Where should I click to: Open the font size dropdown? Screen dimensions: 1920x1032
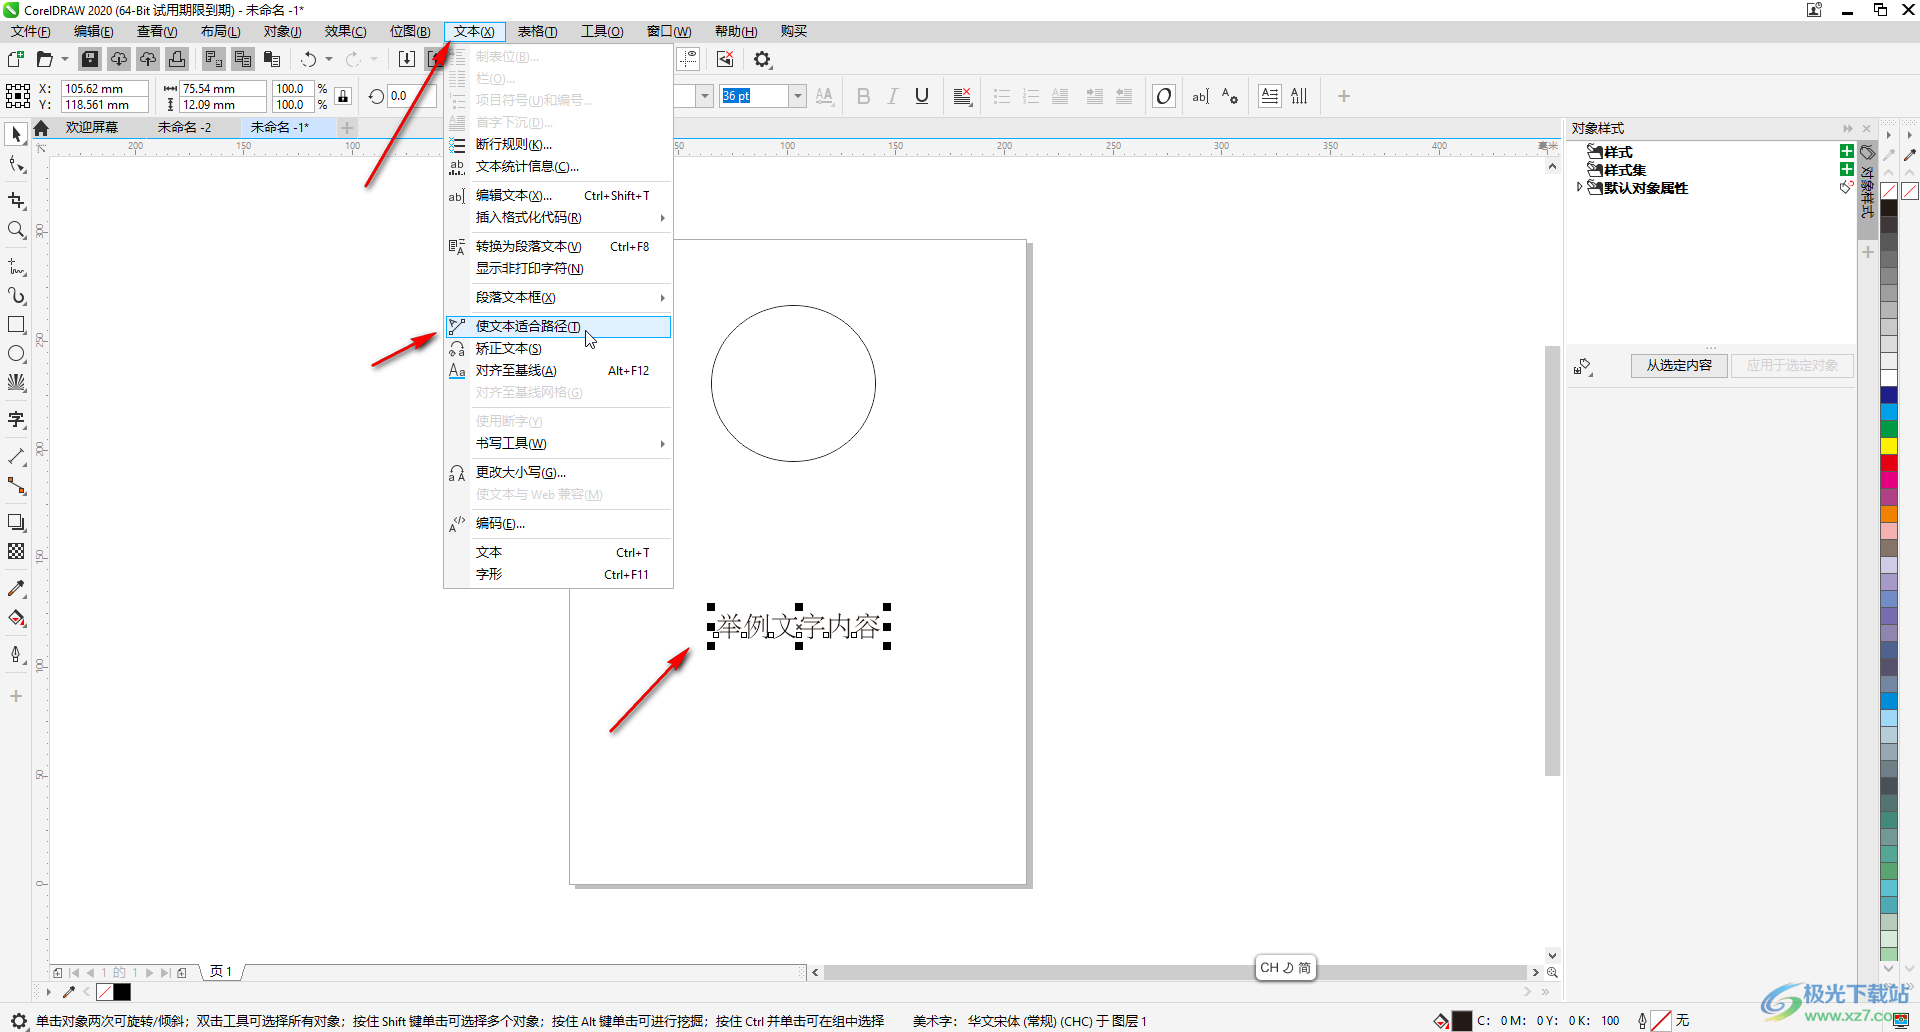coord(797,96)
